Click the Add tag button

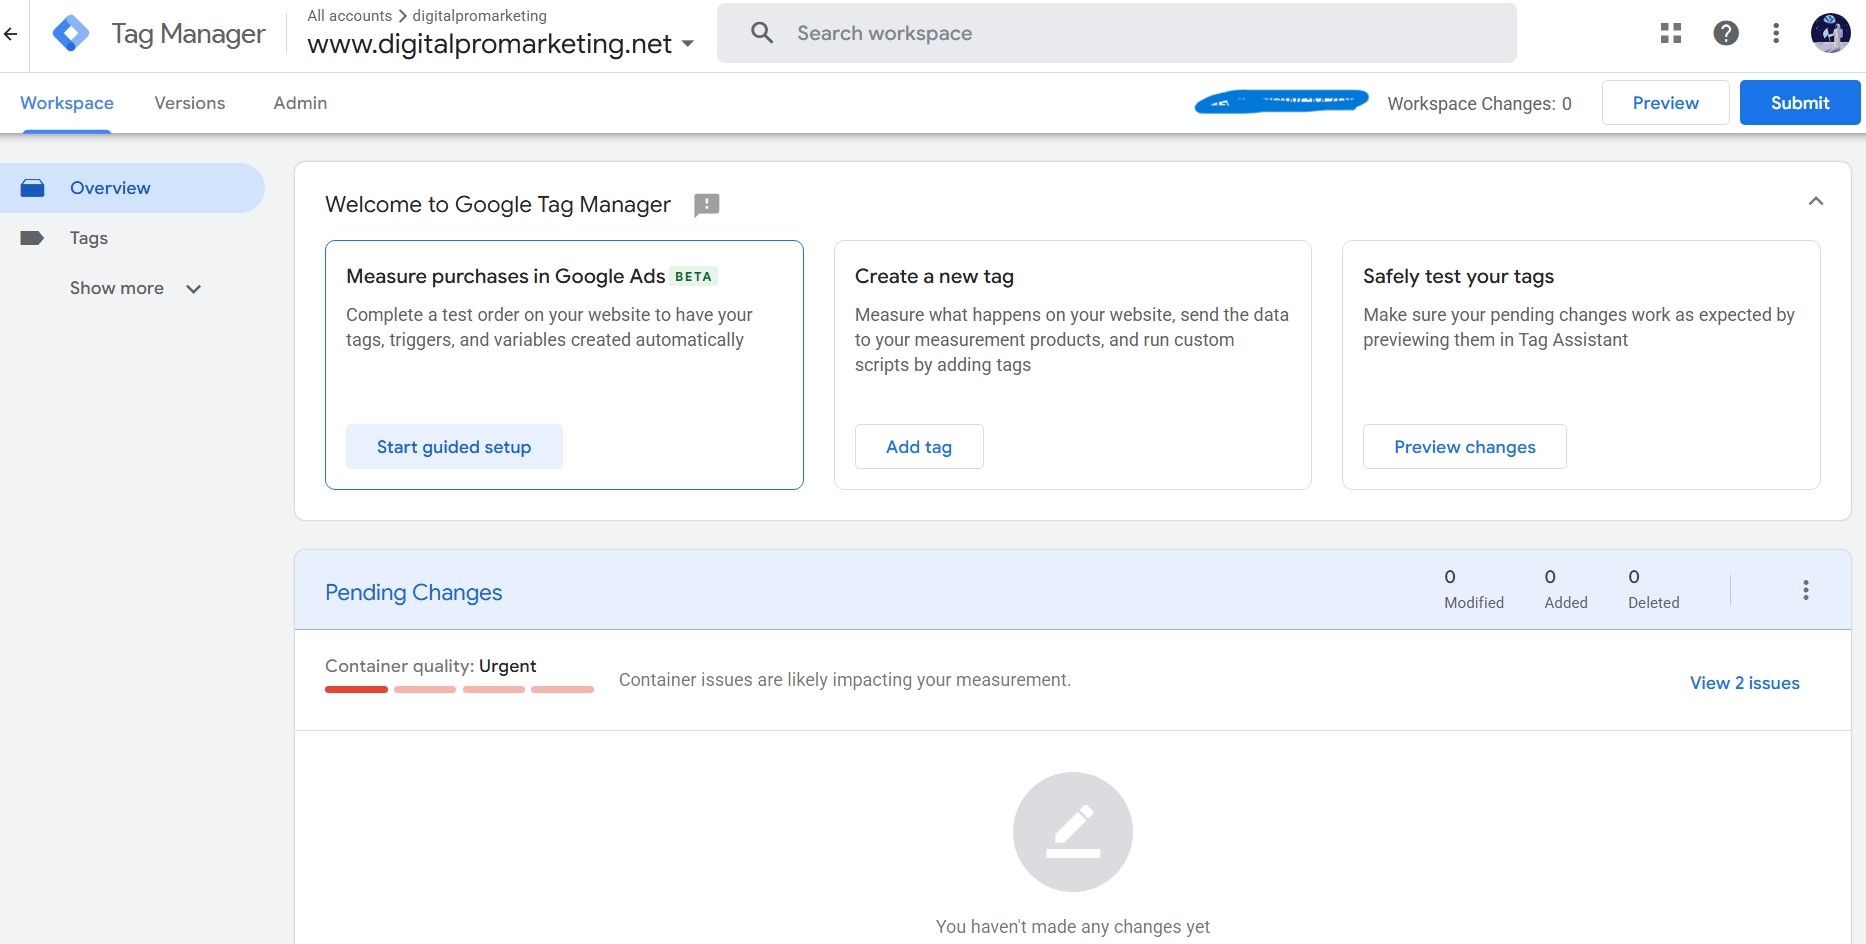919,447
